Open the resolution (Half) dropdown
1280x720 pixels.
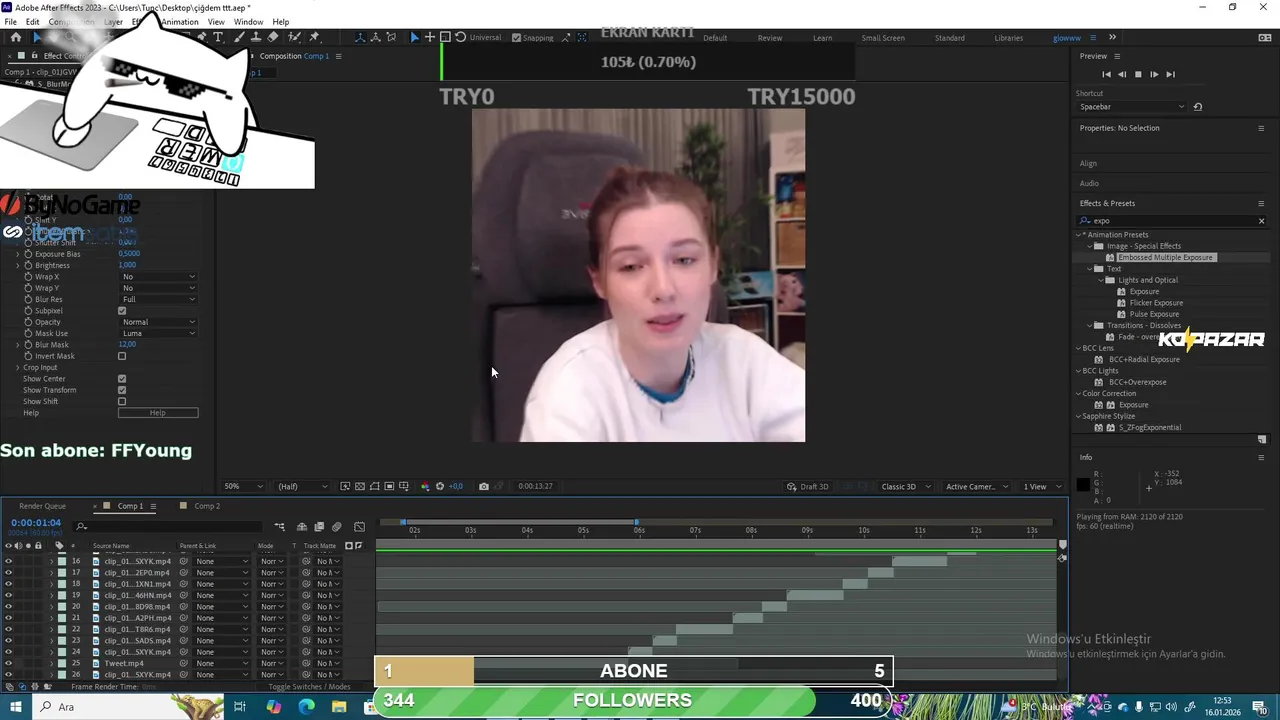click(302, 486)
